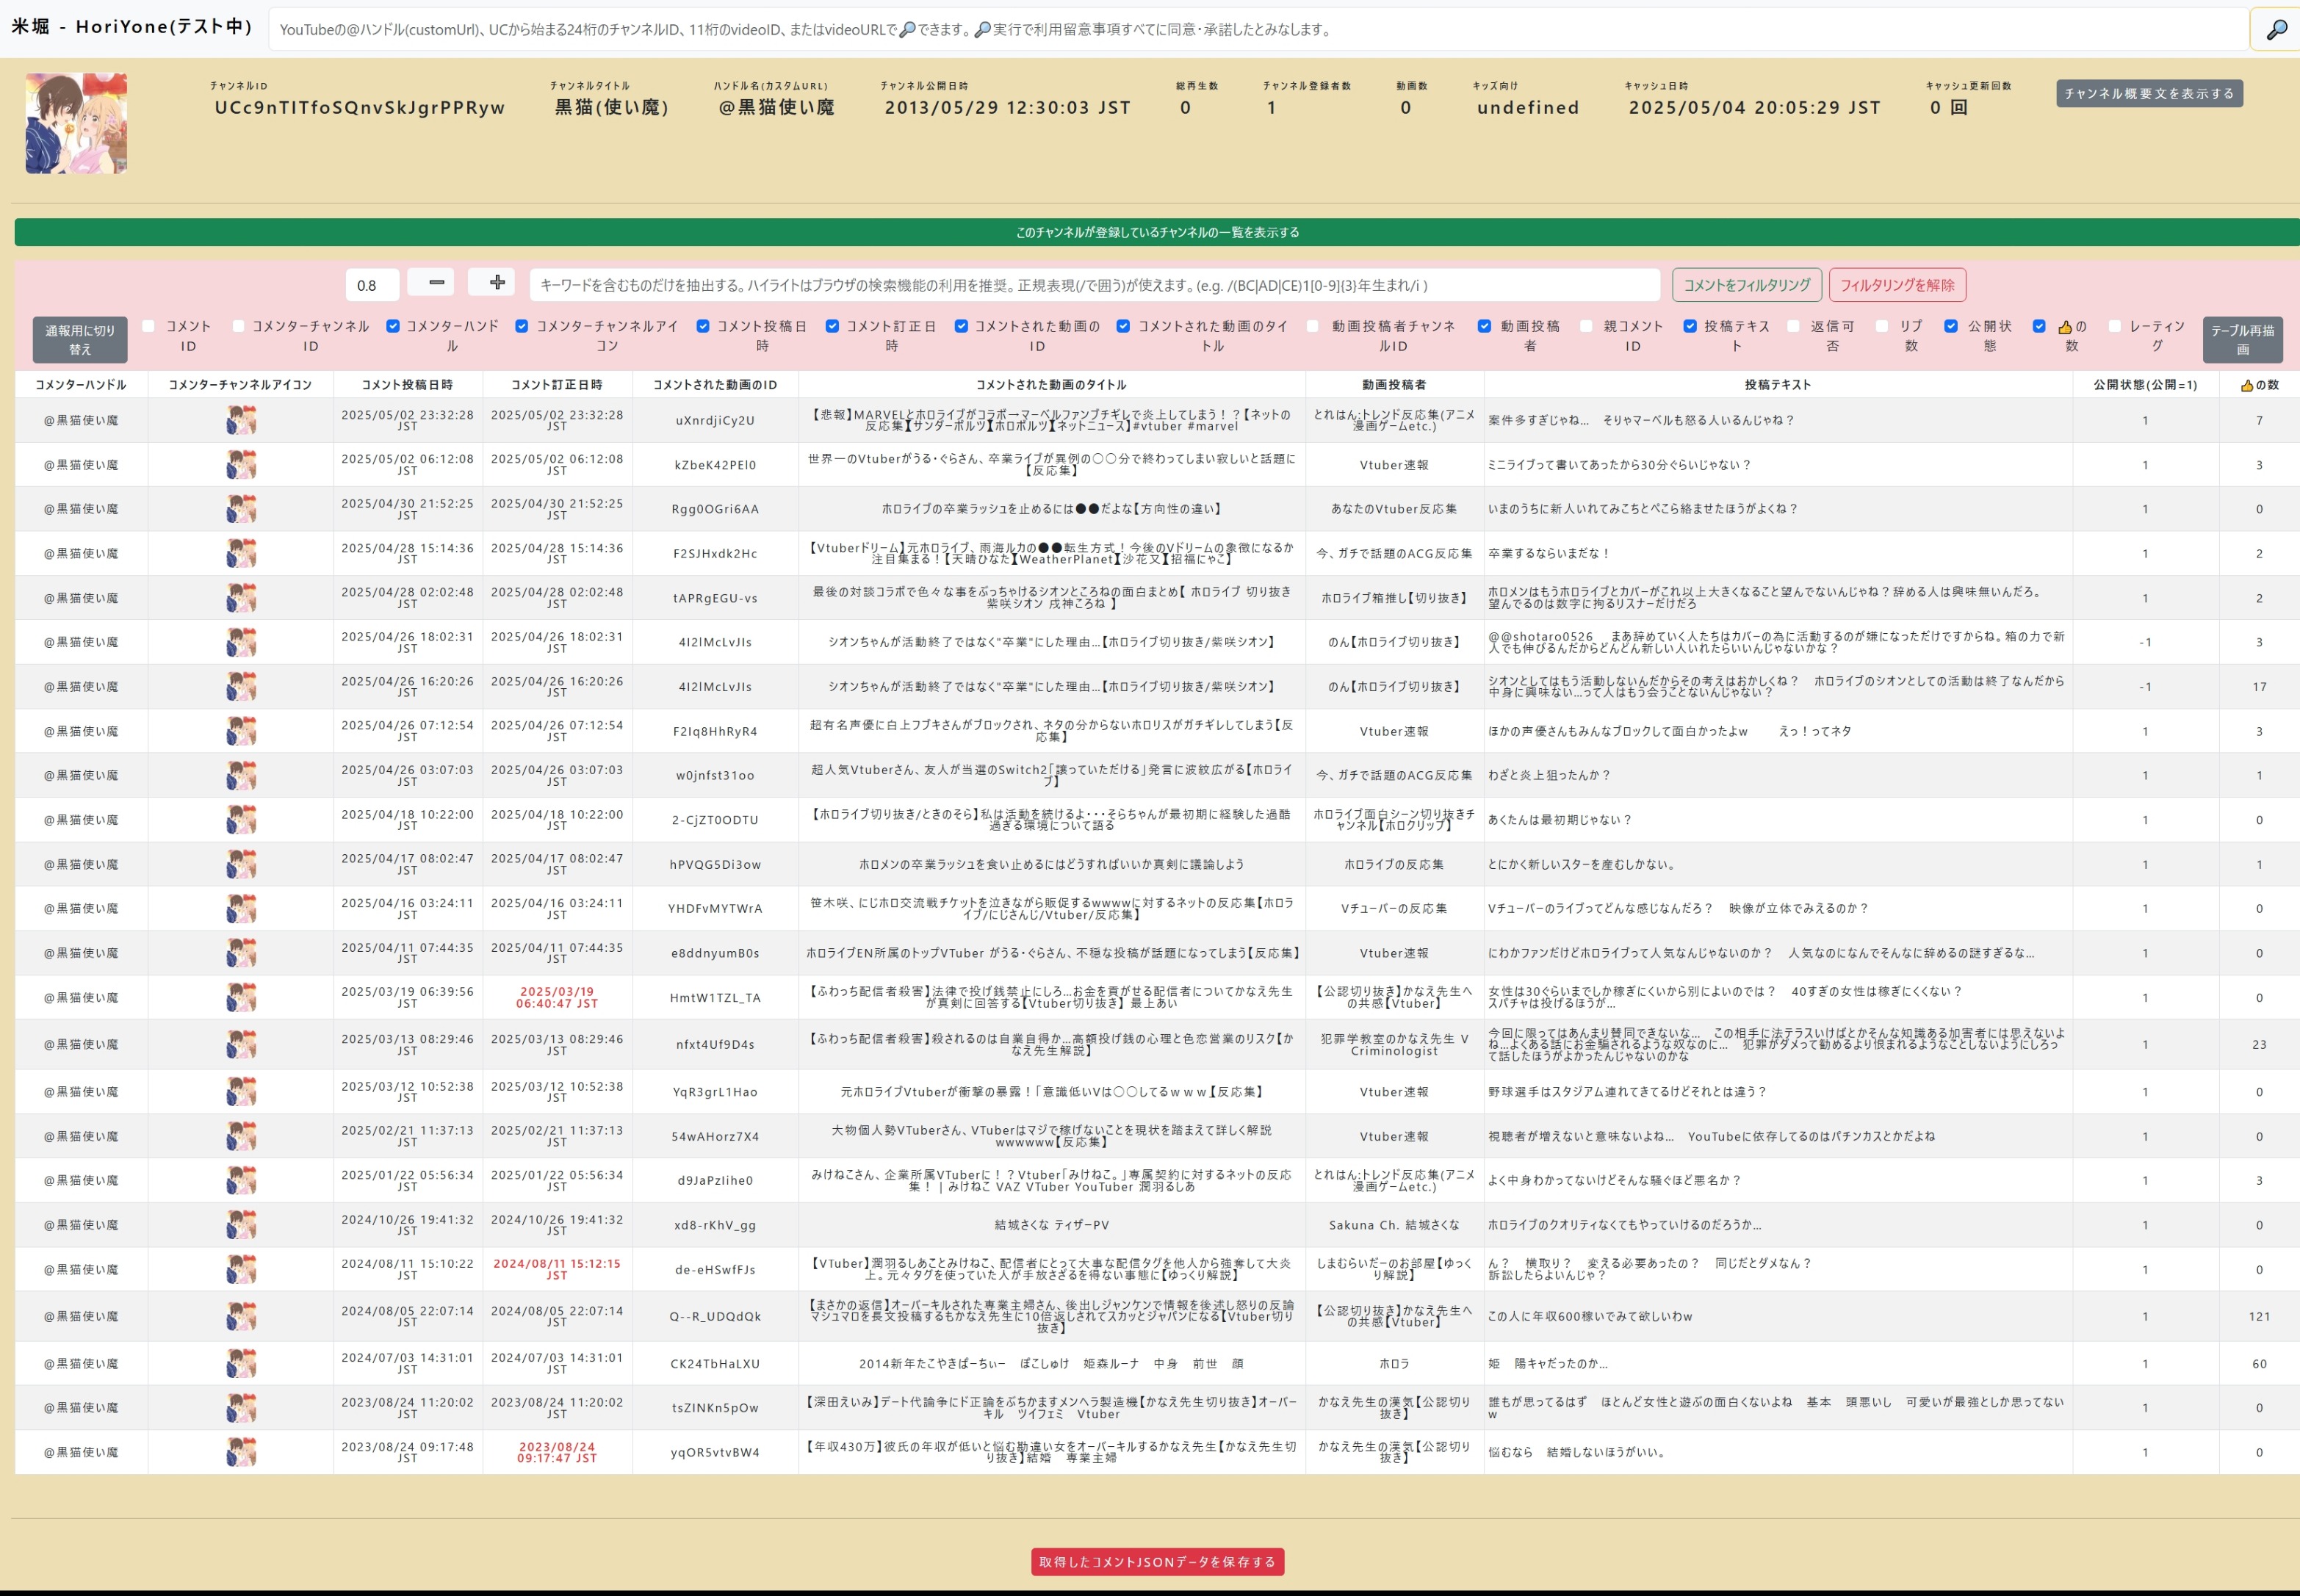This screenshot has height=1596, width=2300.
Task: Click commenter icon in 2024/10/26 19:41:32 row
Action: click(x=241, y=1225)
